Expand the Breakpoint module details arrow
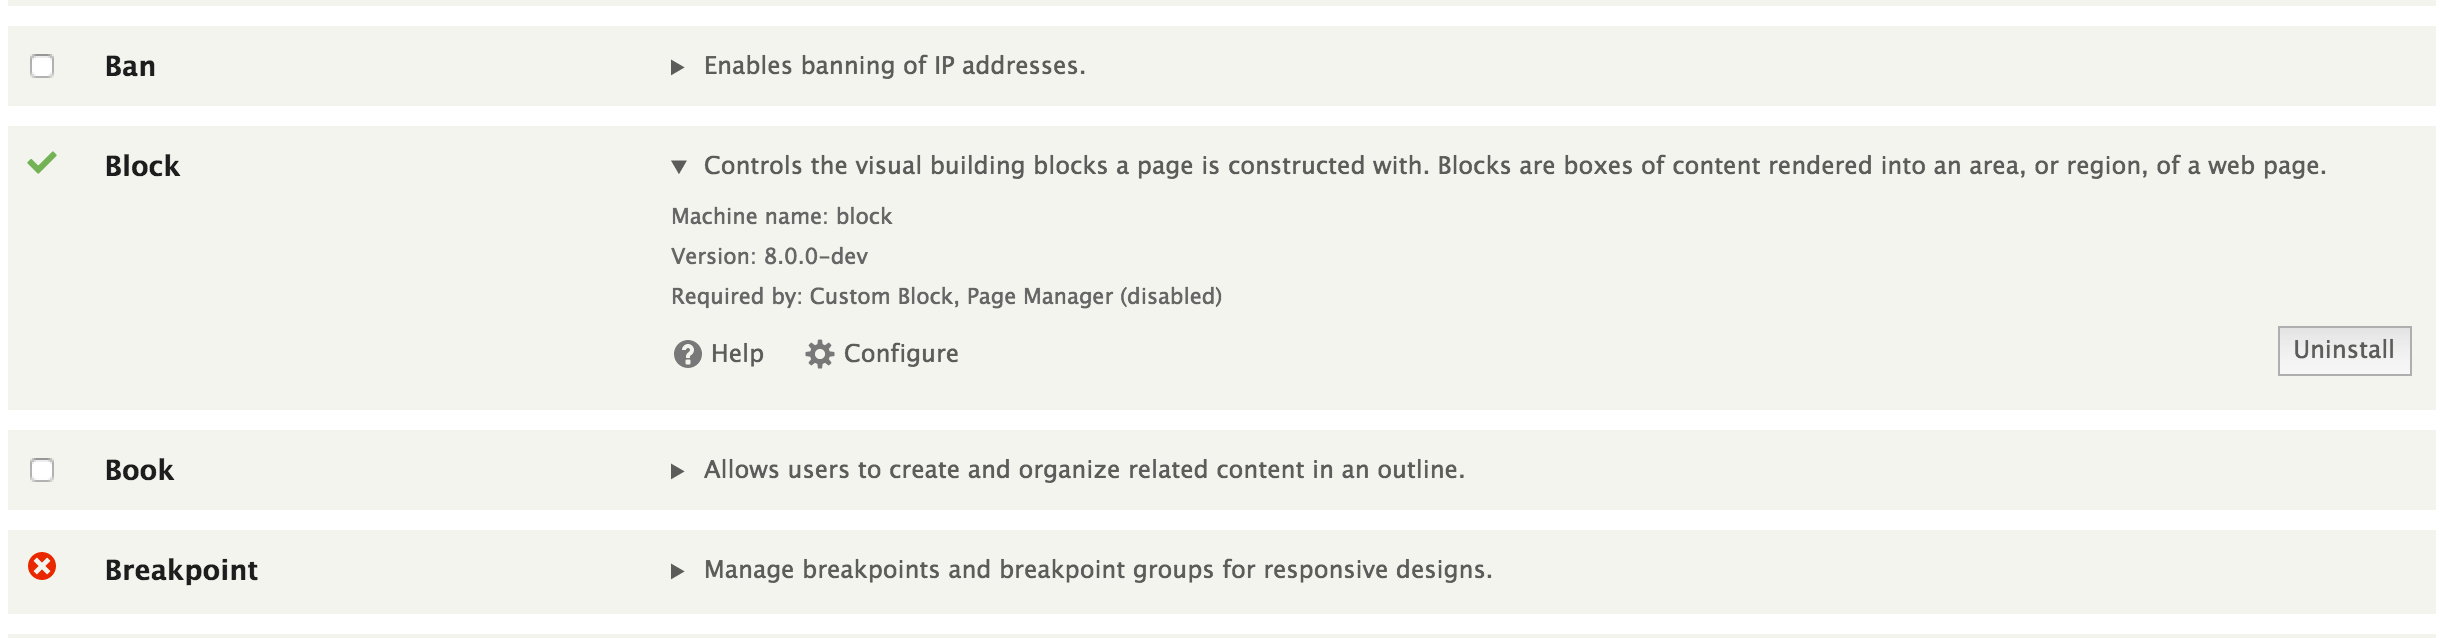This screenshot has width=2446, height=638. 678,571
